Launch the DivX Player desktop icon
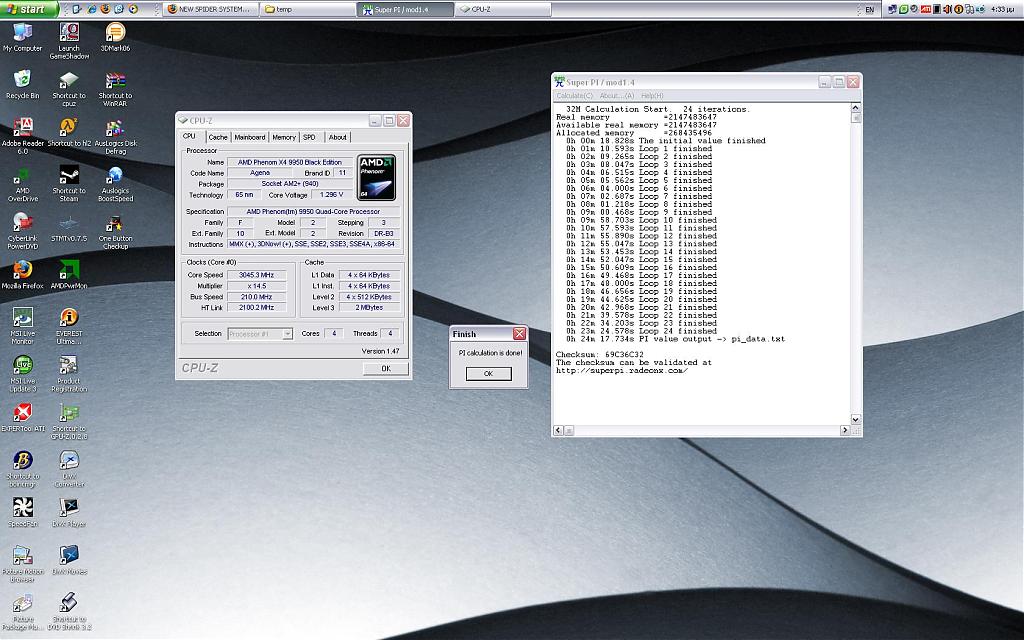The width and height of the screenshot is (1024, 640). pyautogui.click(x=69, y=512)
